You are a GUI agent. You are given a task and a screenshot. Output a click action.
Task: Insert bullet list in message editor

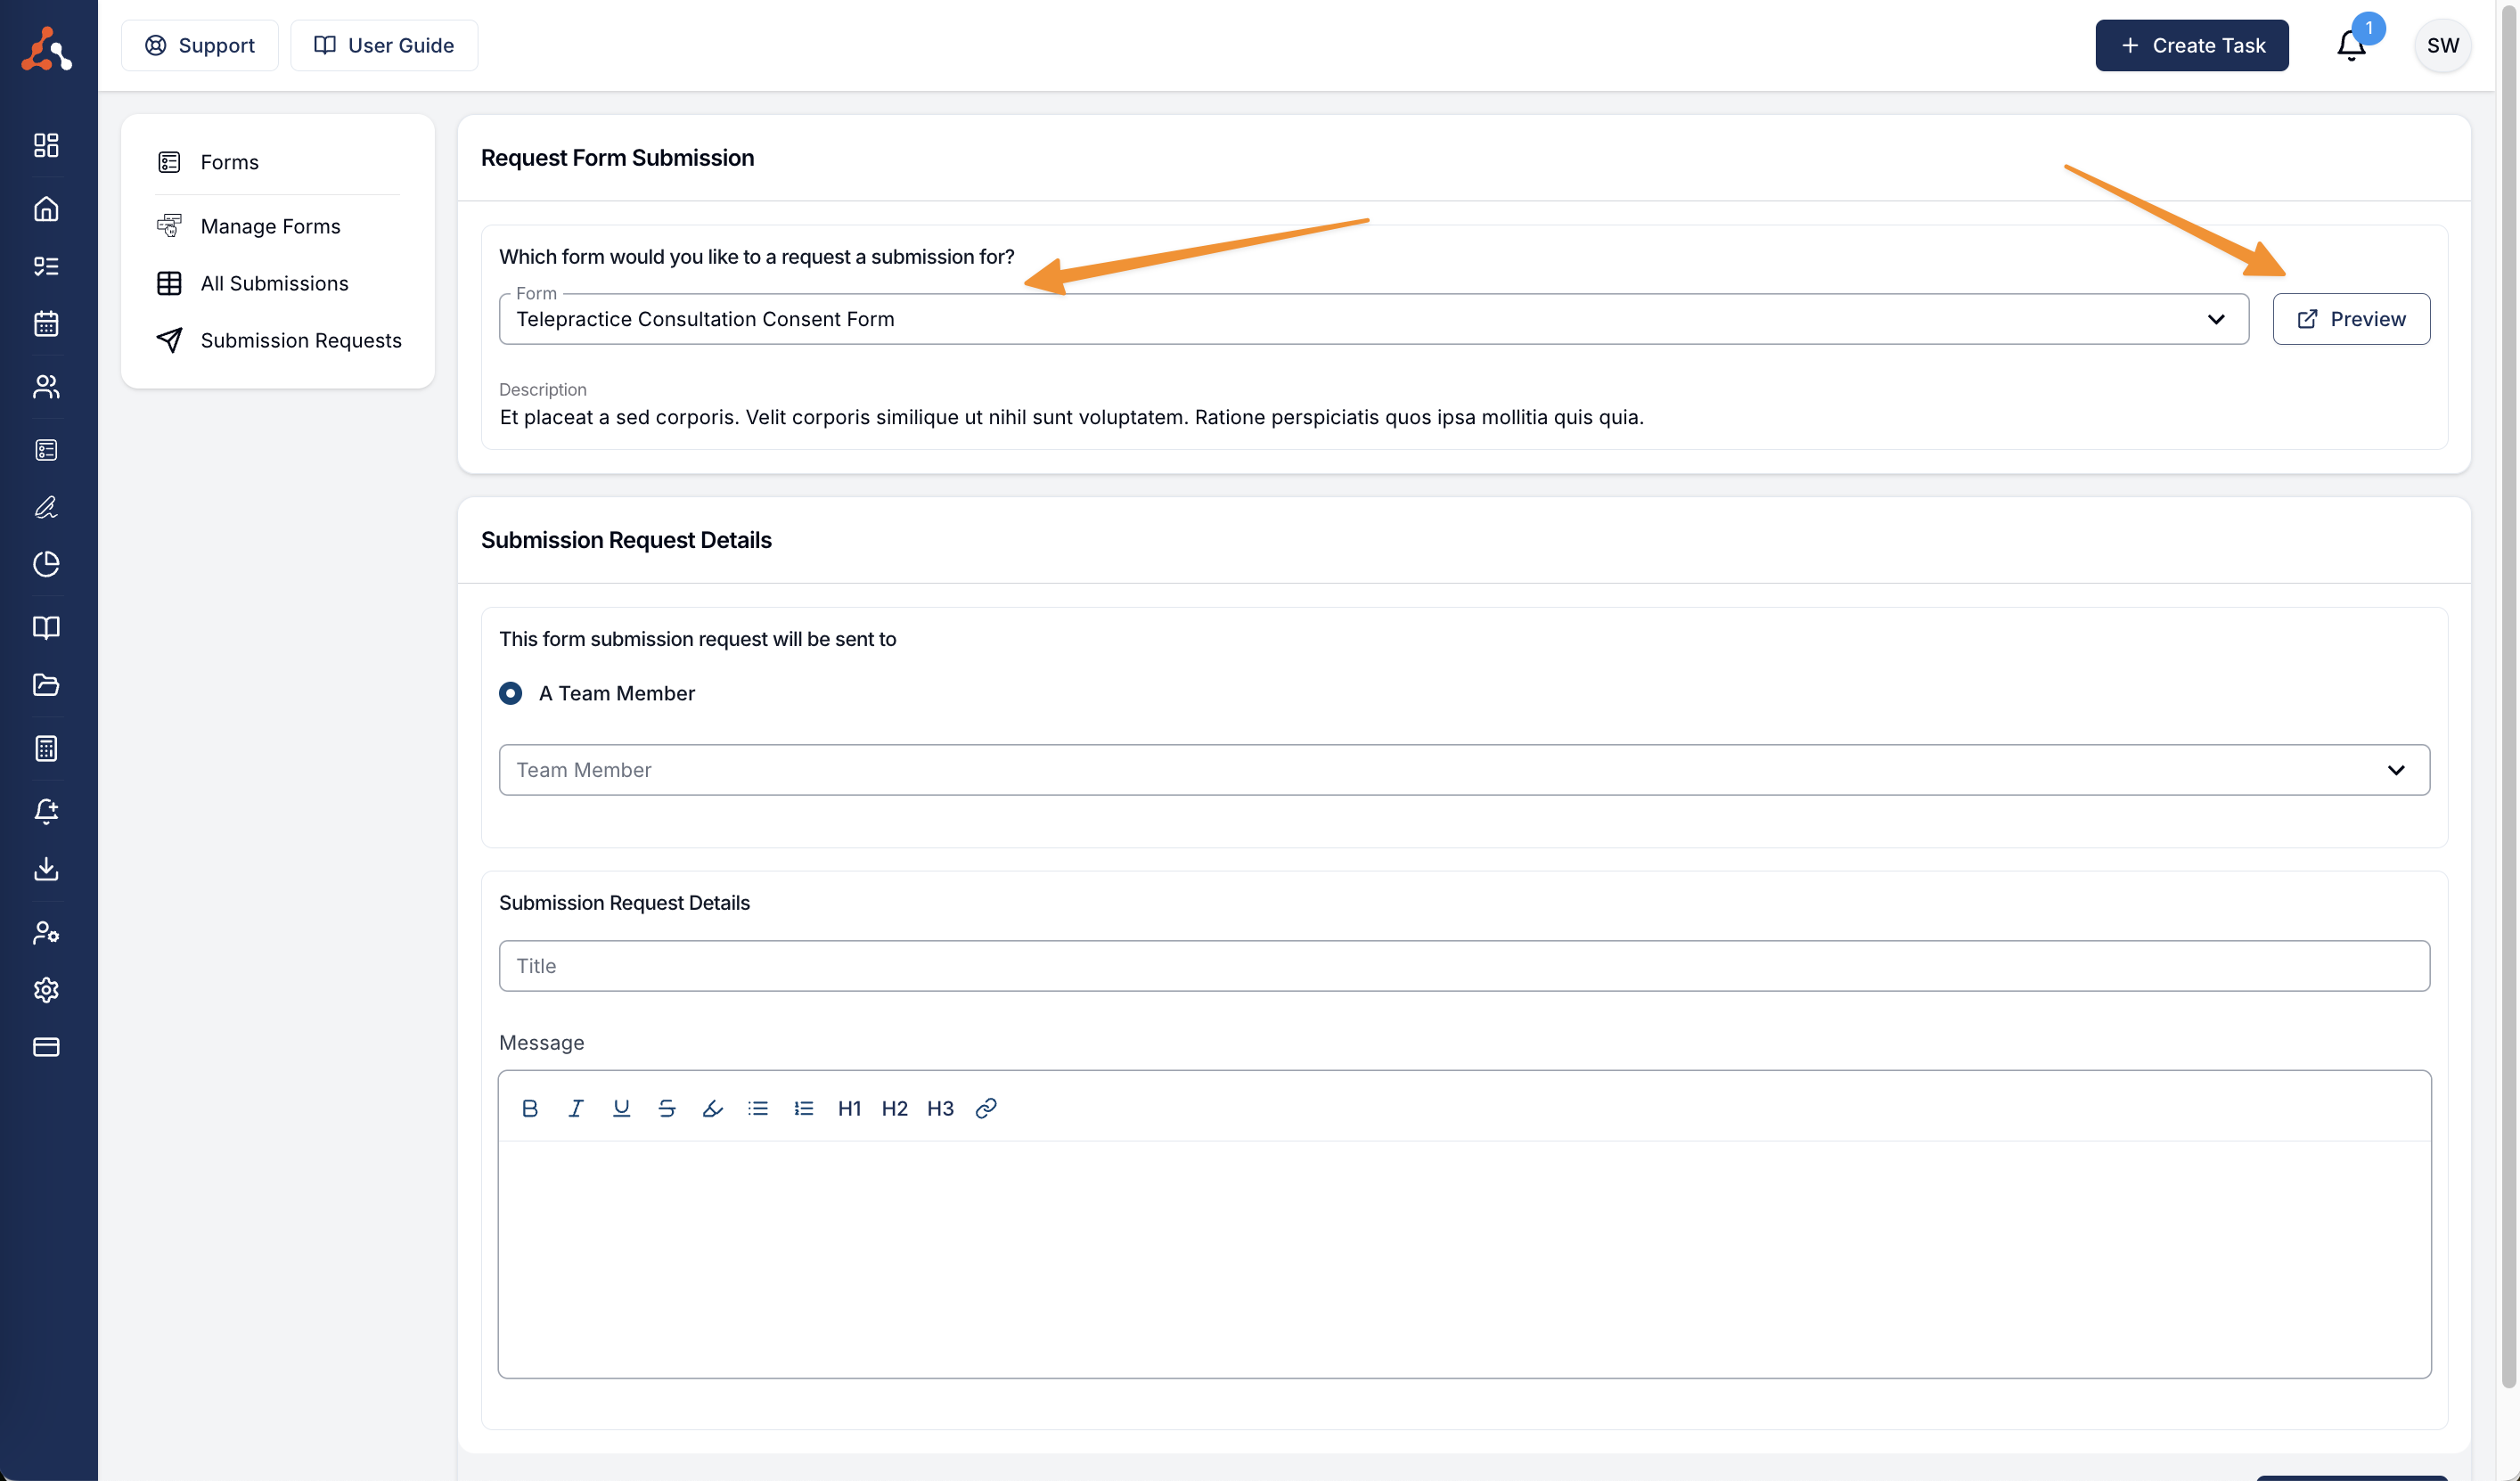tap(758, 1108)
